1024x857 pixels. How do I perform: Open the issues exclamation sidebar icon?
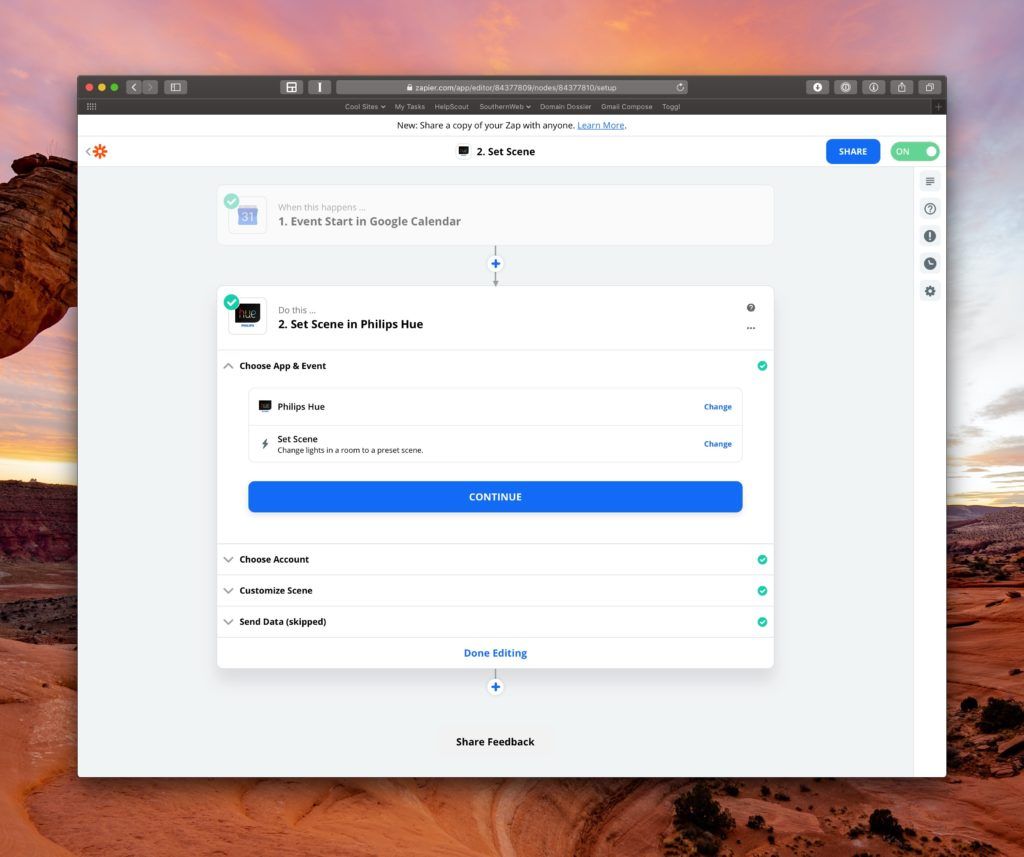tap(930, 236)
